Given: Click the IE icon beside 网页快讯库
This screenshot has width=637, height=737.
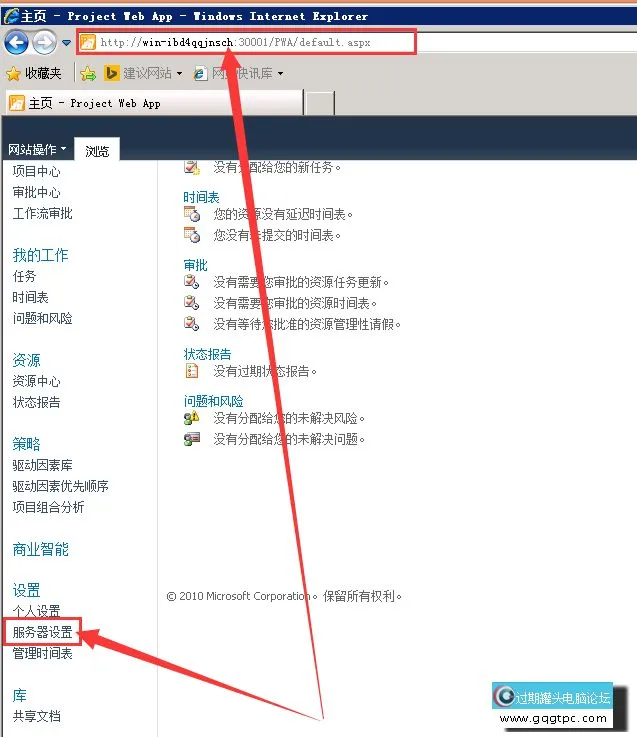Looking at the screenshot, I should [200, 73].
